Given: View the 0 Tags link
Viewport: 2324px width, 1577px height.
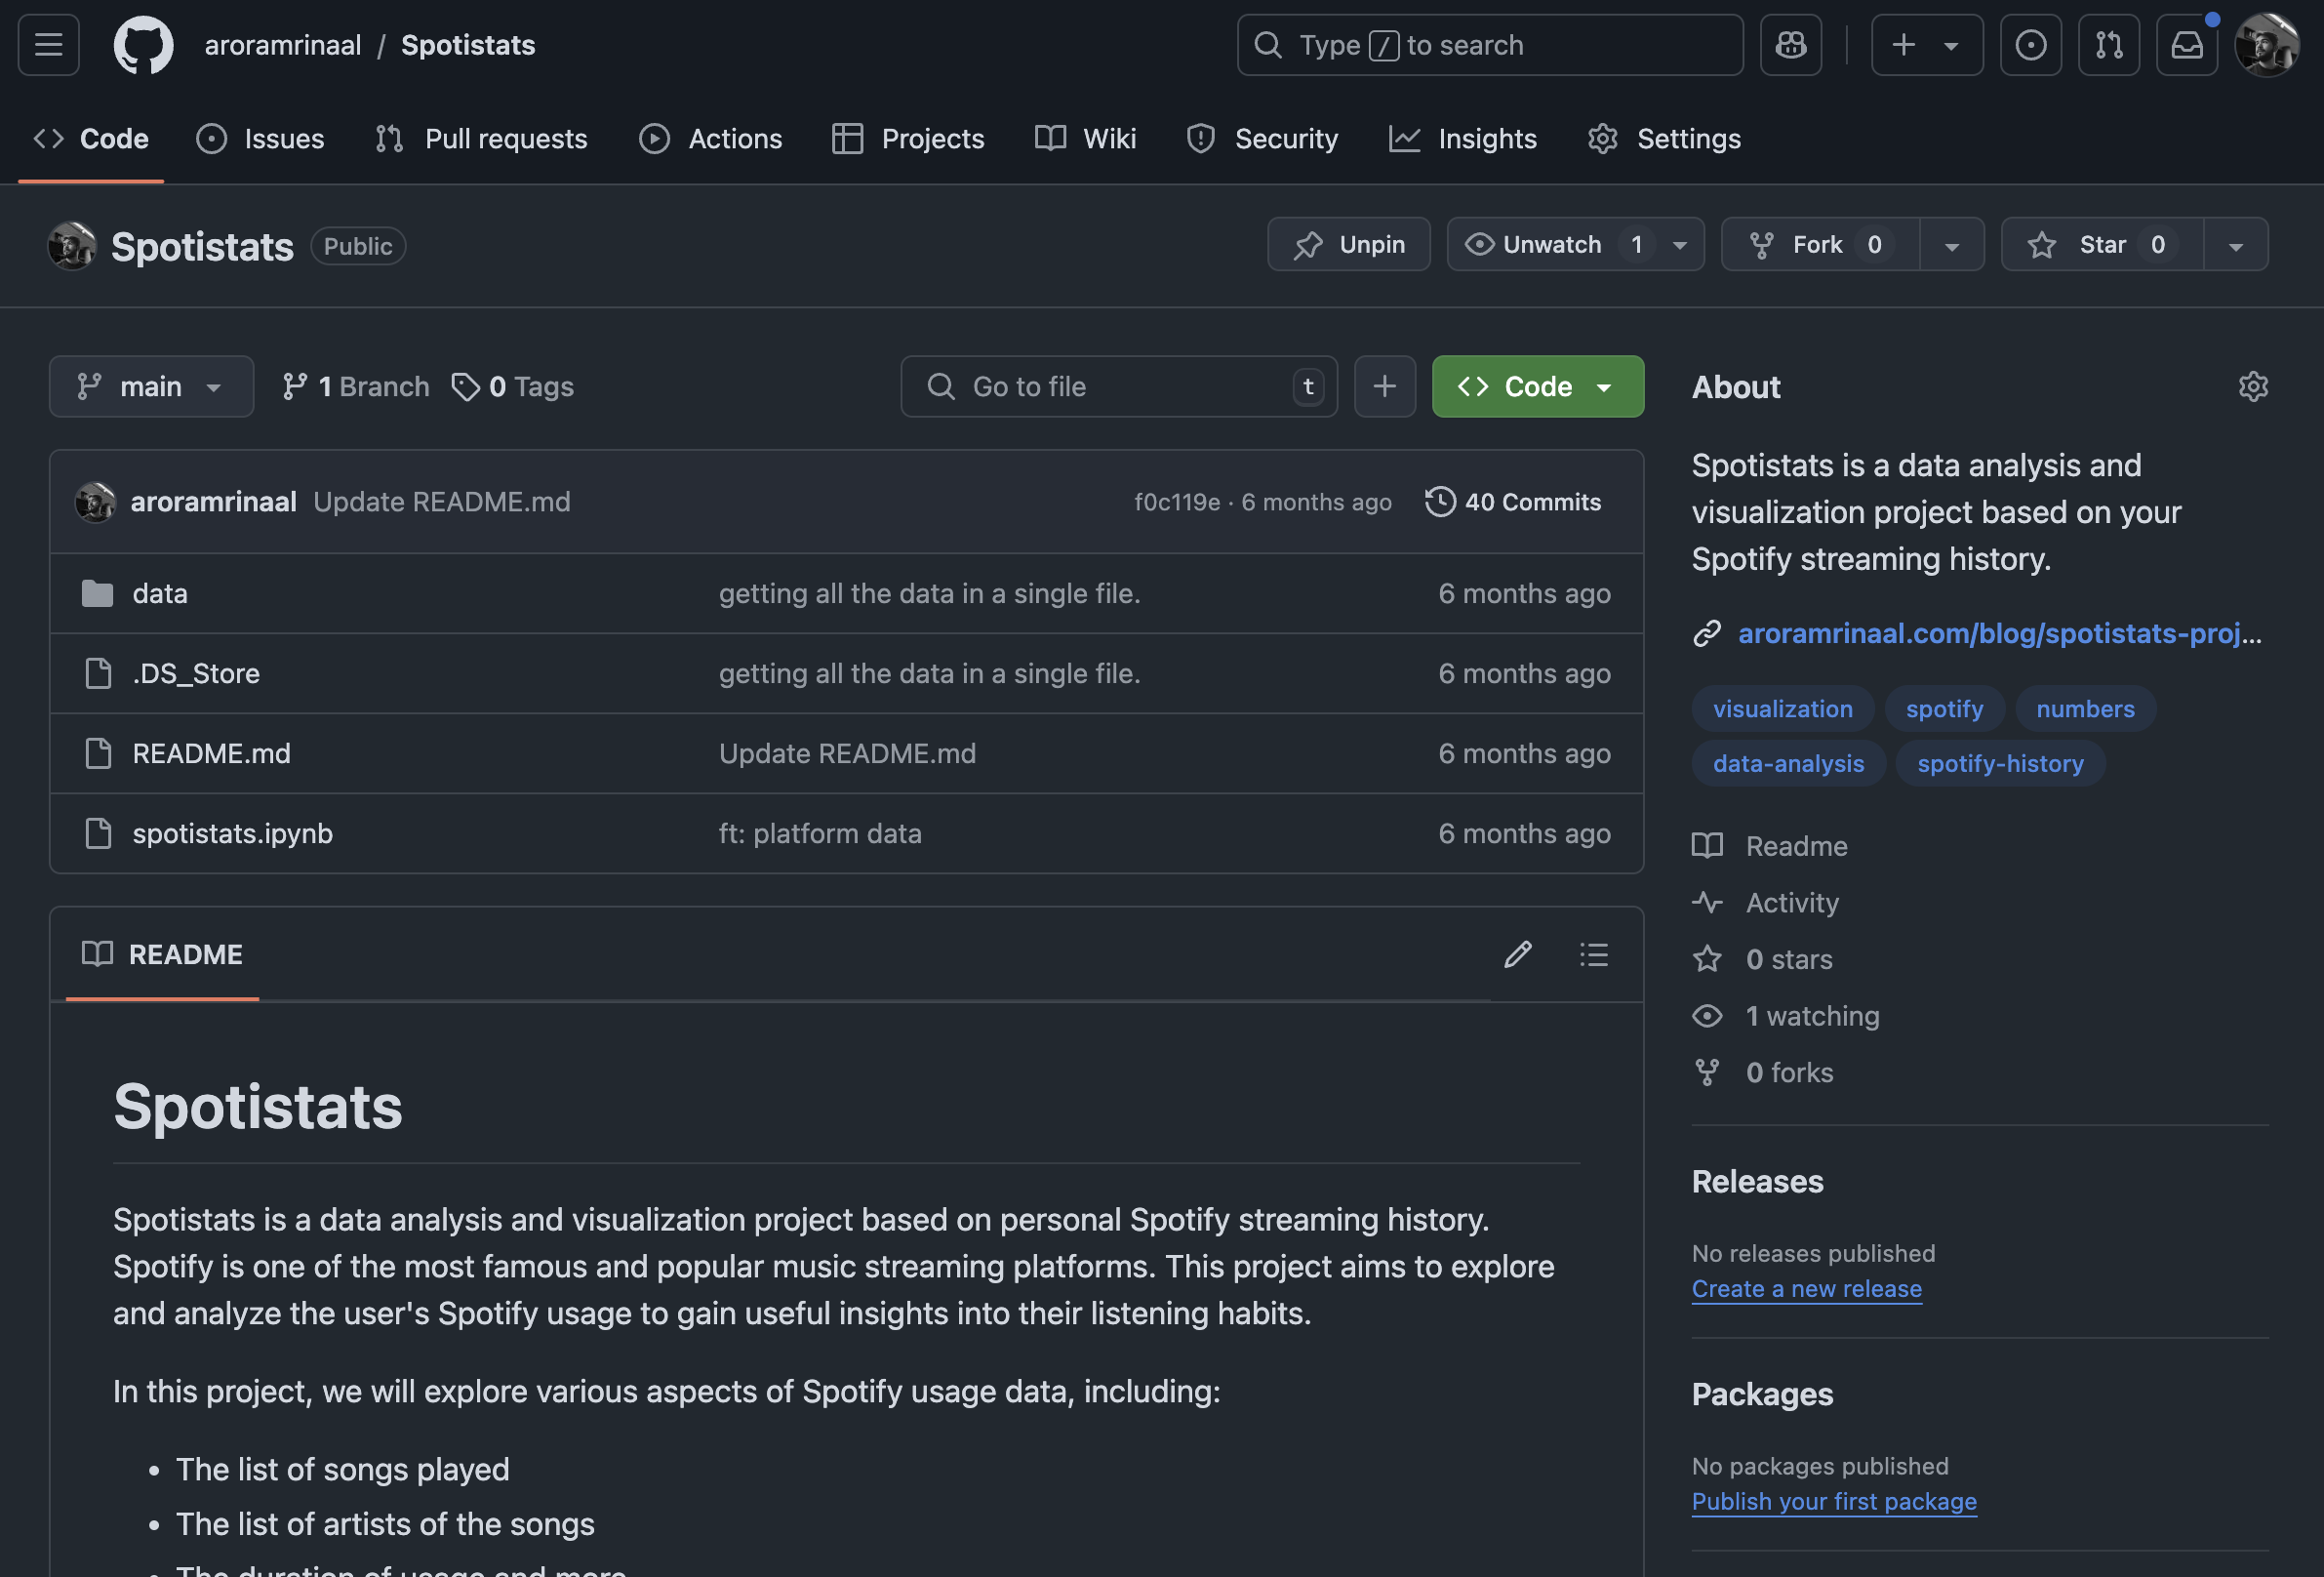Looking at the screenshot, I should click(x=513, y=386).
